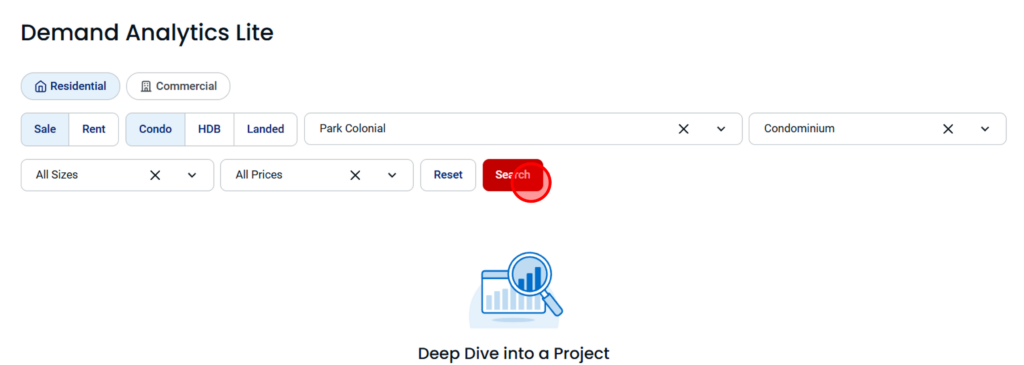Expand the Park Colonial project dropdown
Image resolution: width=1024 pixels, height=365 pixels.
pyautogui.click(x=721, y=129)
